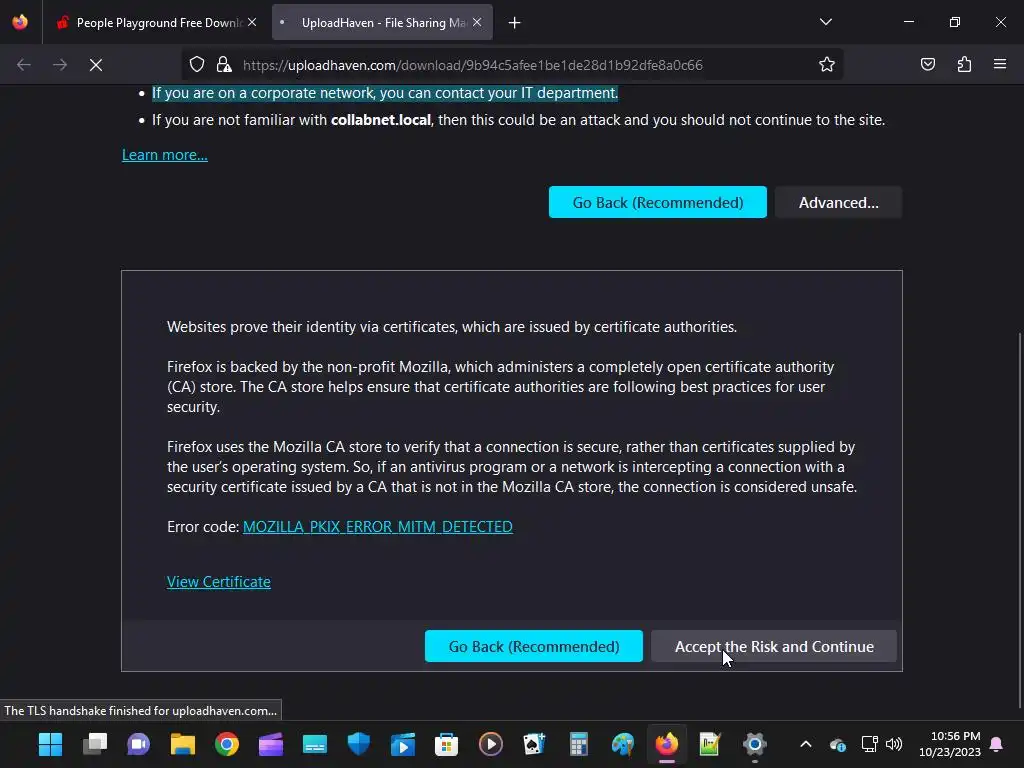The image size is (1024, 768).
Task: Launch the Solitaire cards app icon
Action: pos(534,744)
